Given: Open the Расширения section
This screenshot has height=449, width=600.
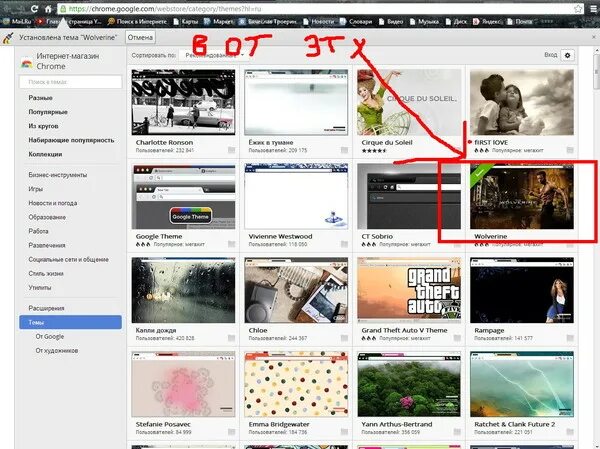Looking at the screenshot, I should pyautogui.click(x=46, y=308).
